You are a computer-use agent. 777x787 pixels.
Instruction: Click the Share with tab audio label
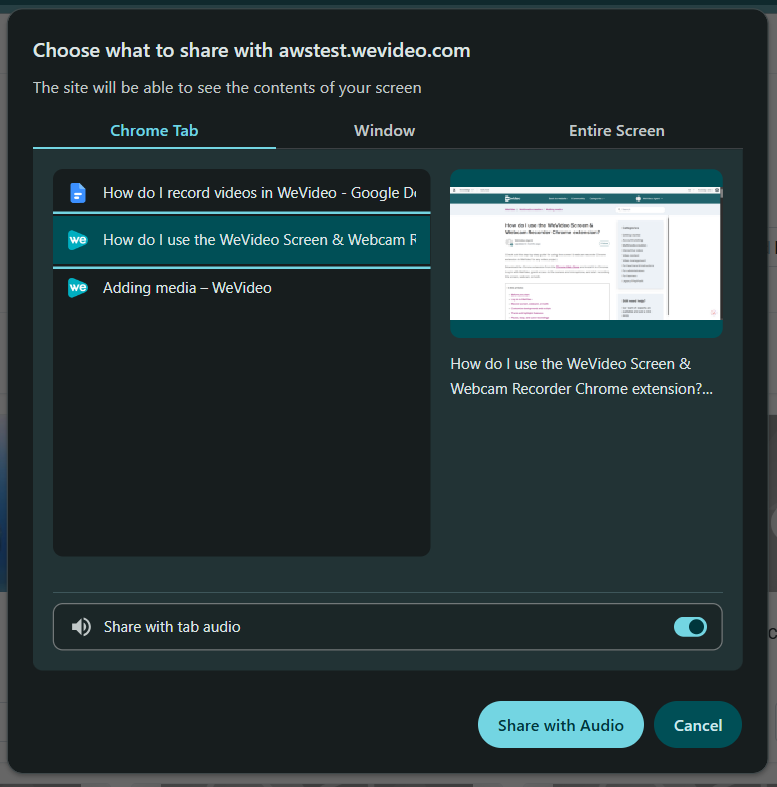(172, 627)
